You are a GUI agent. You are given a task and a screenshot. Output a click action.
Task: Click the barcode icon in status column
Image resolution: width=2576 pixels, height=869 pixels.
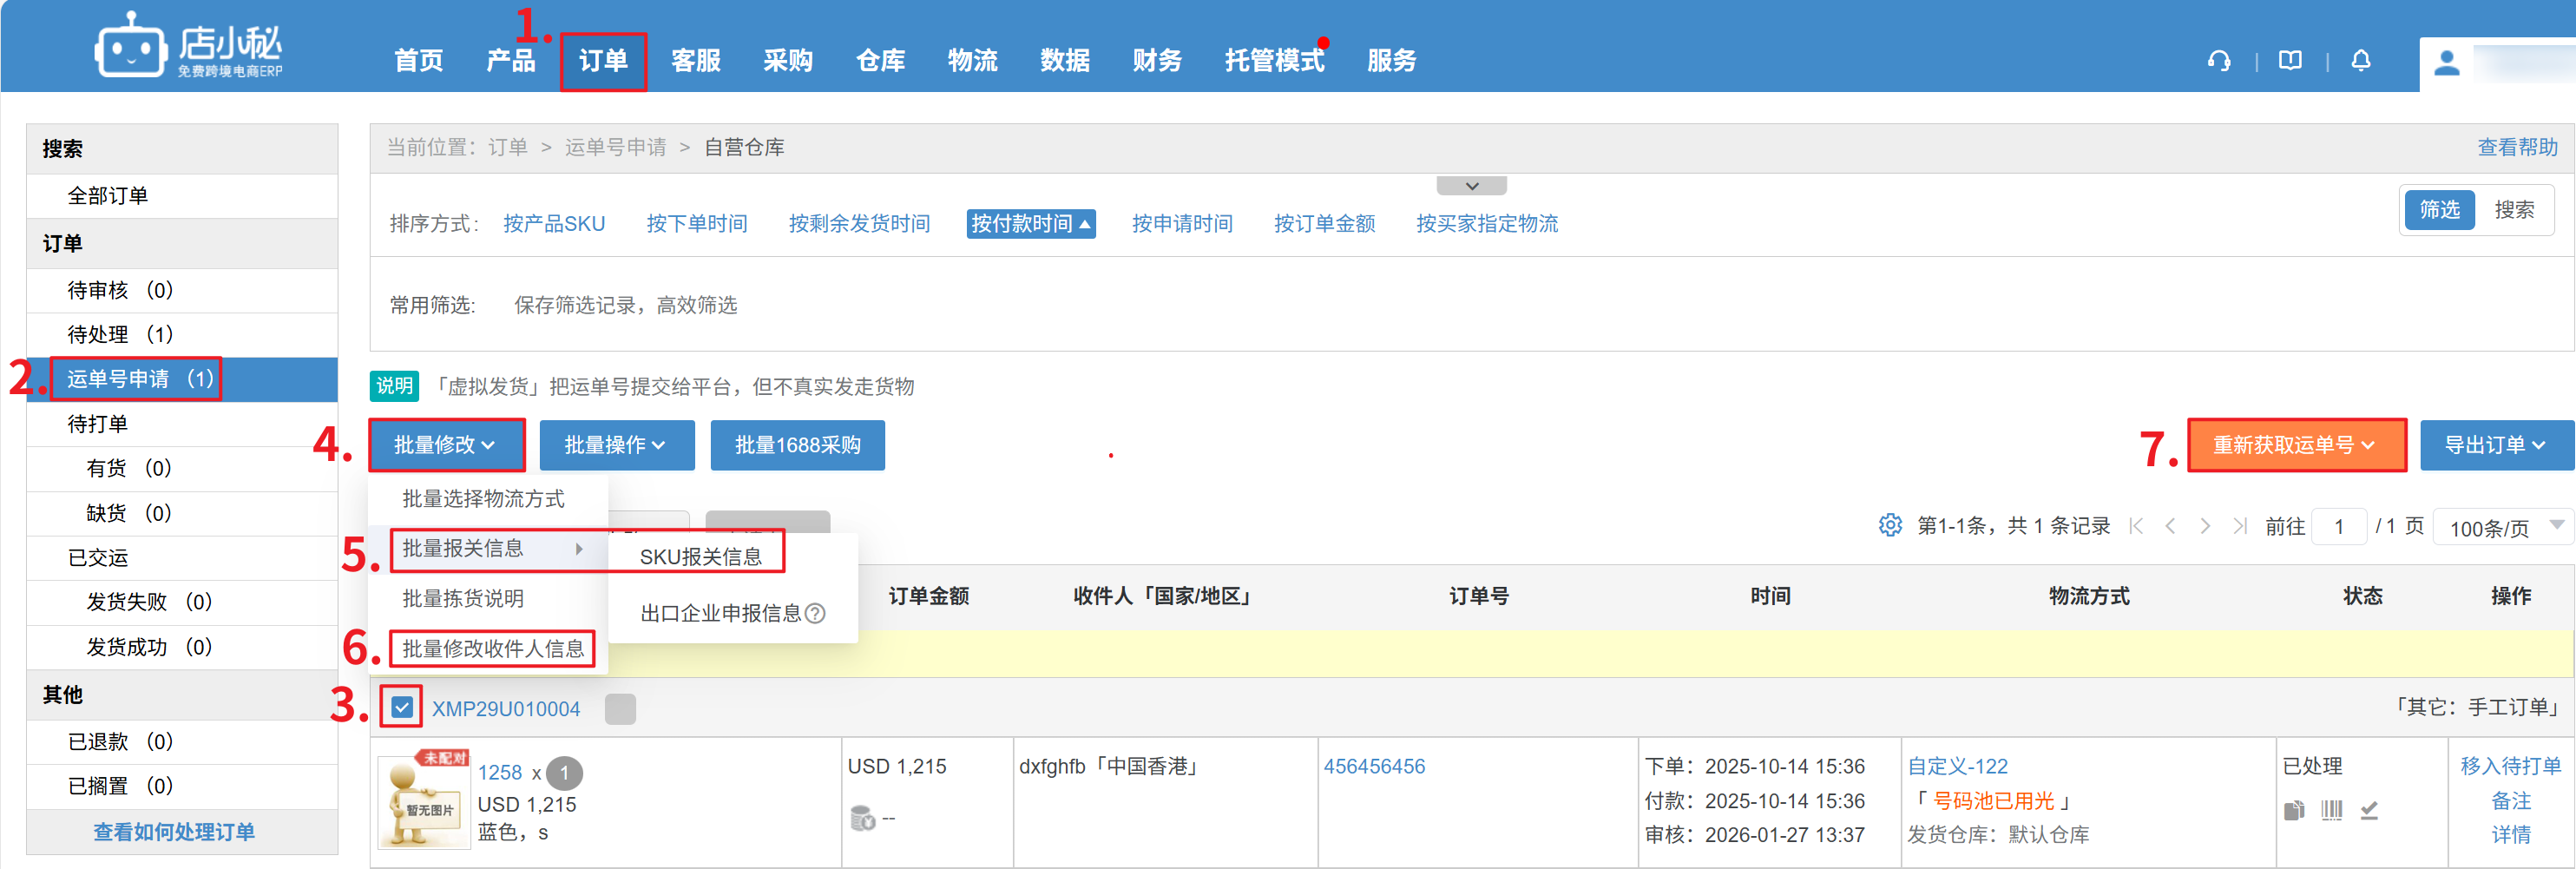click(x=2331, y=809)
